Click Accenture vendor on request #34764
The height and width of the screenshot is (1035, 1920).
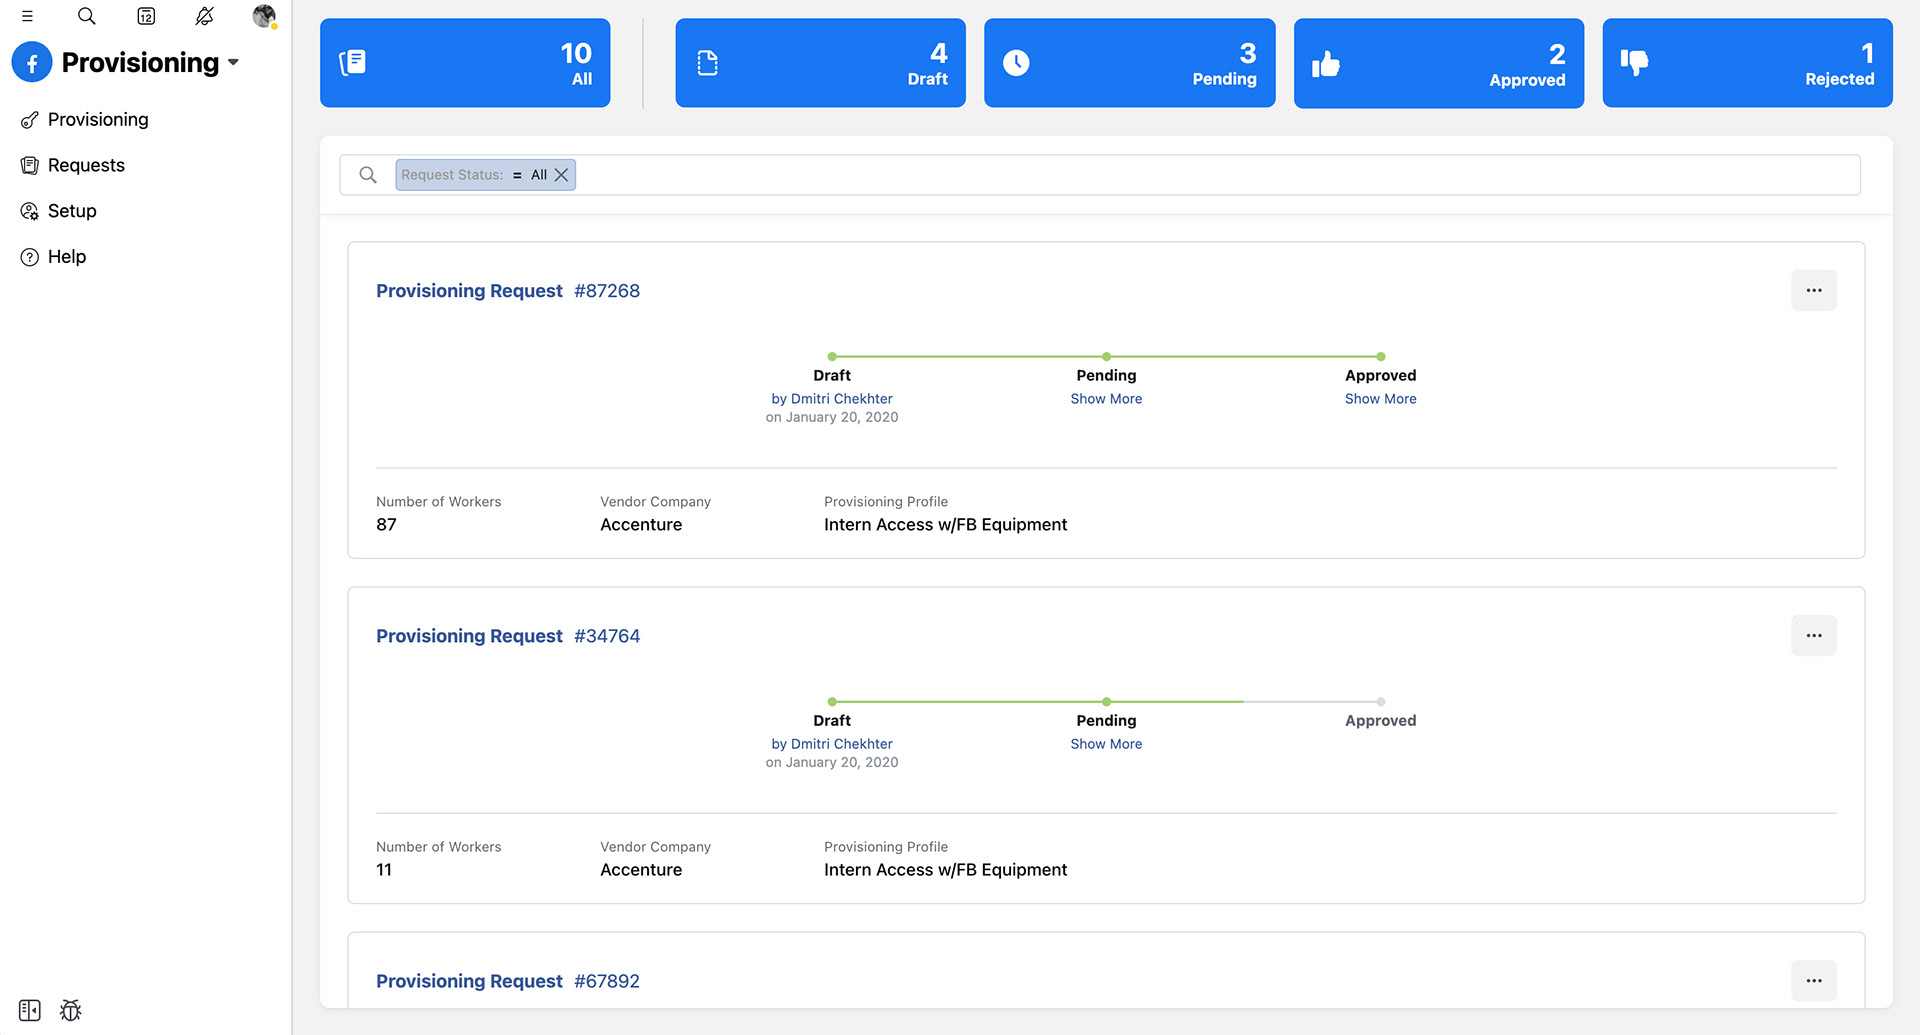coord(641,870)
